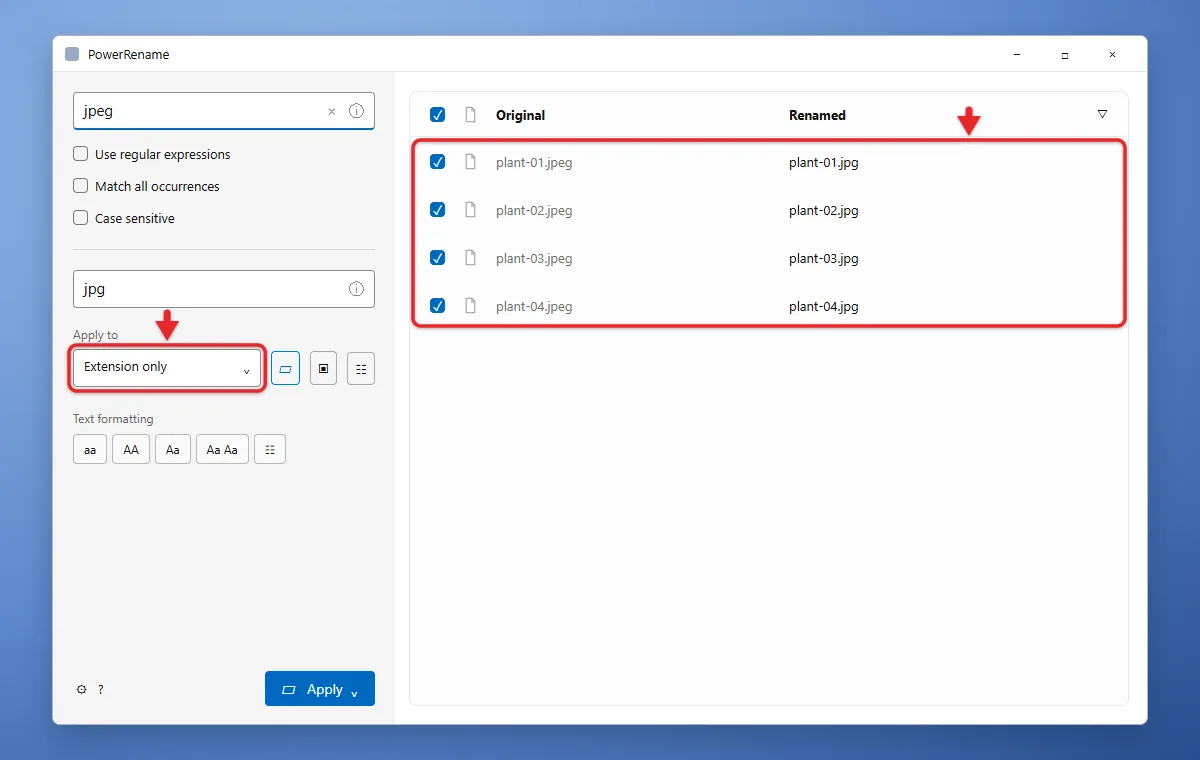This screenshot has width=1200, height=760.
Task: Uncheck plant-02.jpeg checkbox
Action: [x=437, y=210]
